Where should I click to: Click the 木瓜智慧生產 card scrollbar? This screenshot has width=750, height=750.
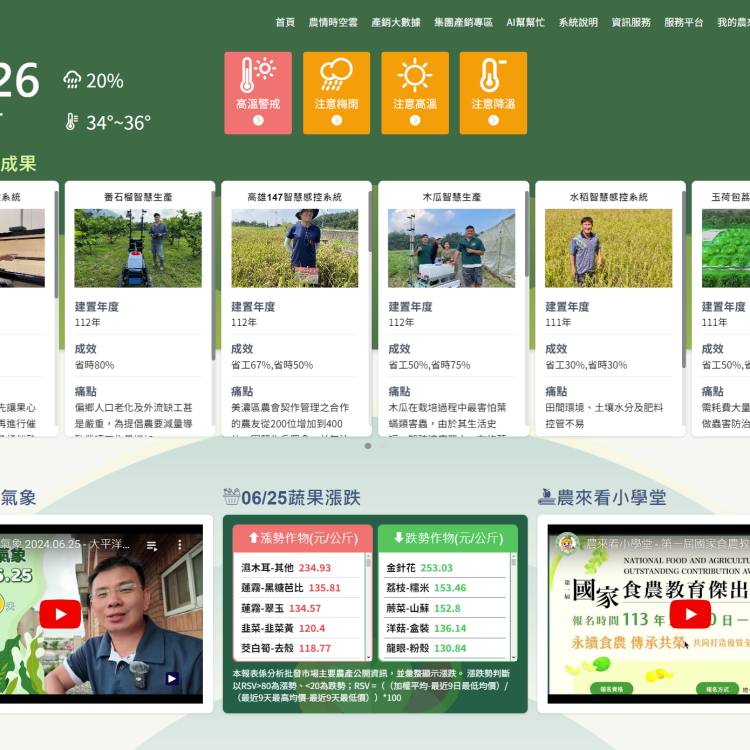[527, 233]
